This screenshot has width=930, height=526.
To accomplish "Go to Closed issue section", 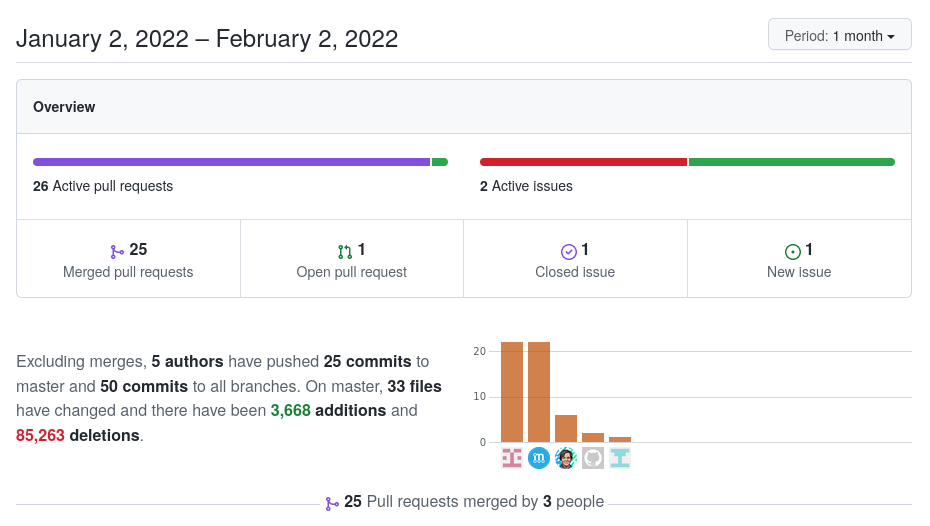I will coord(575,272).
